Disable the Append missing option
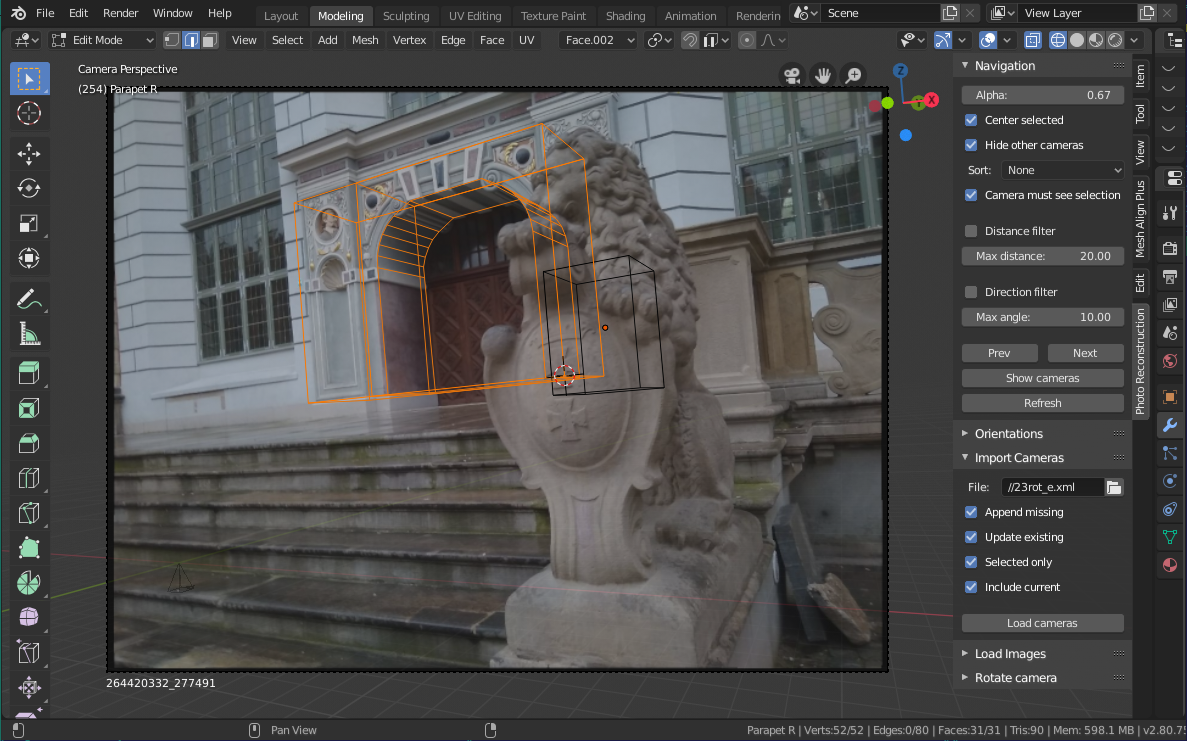 970,512
